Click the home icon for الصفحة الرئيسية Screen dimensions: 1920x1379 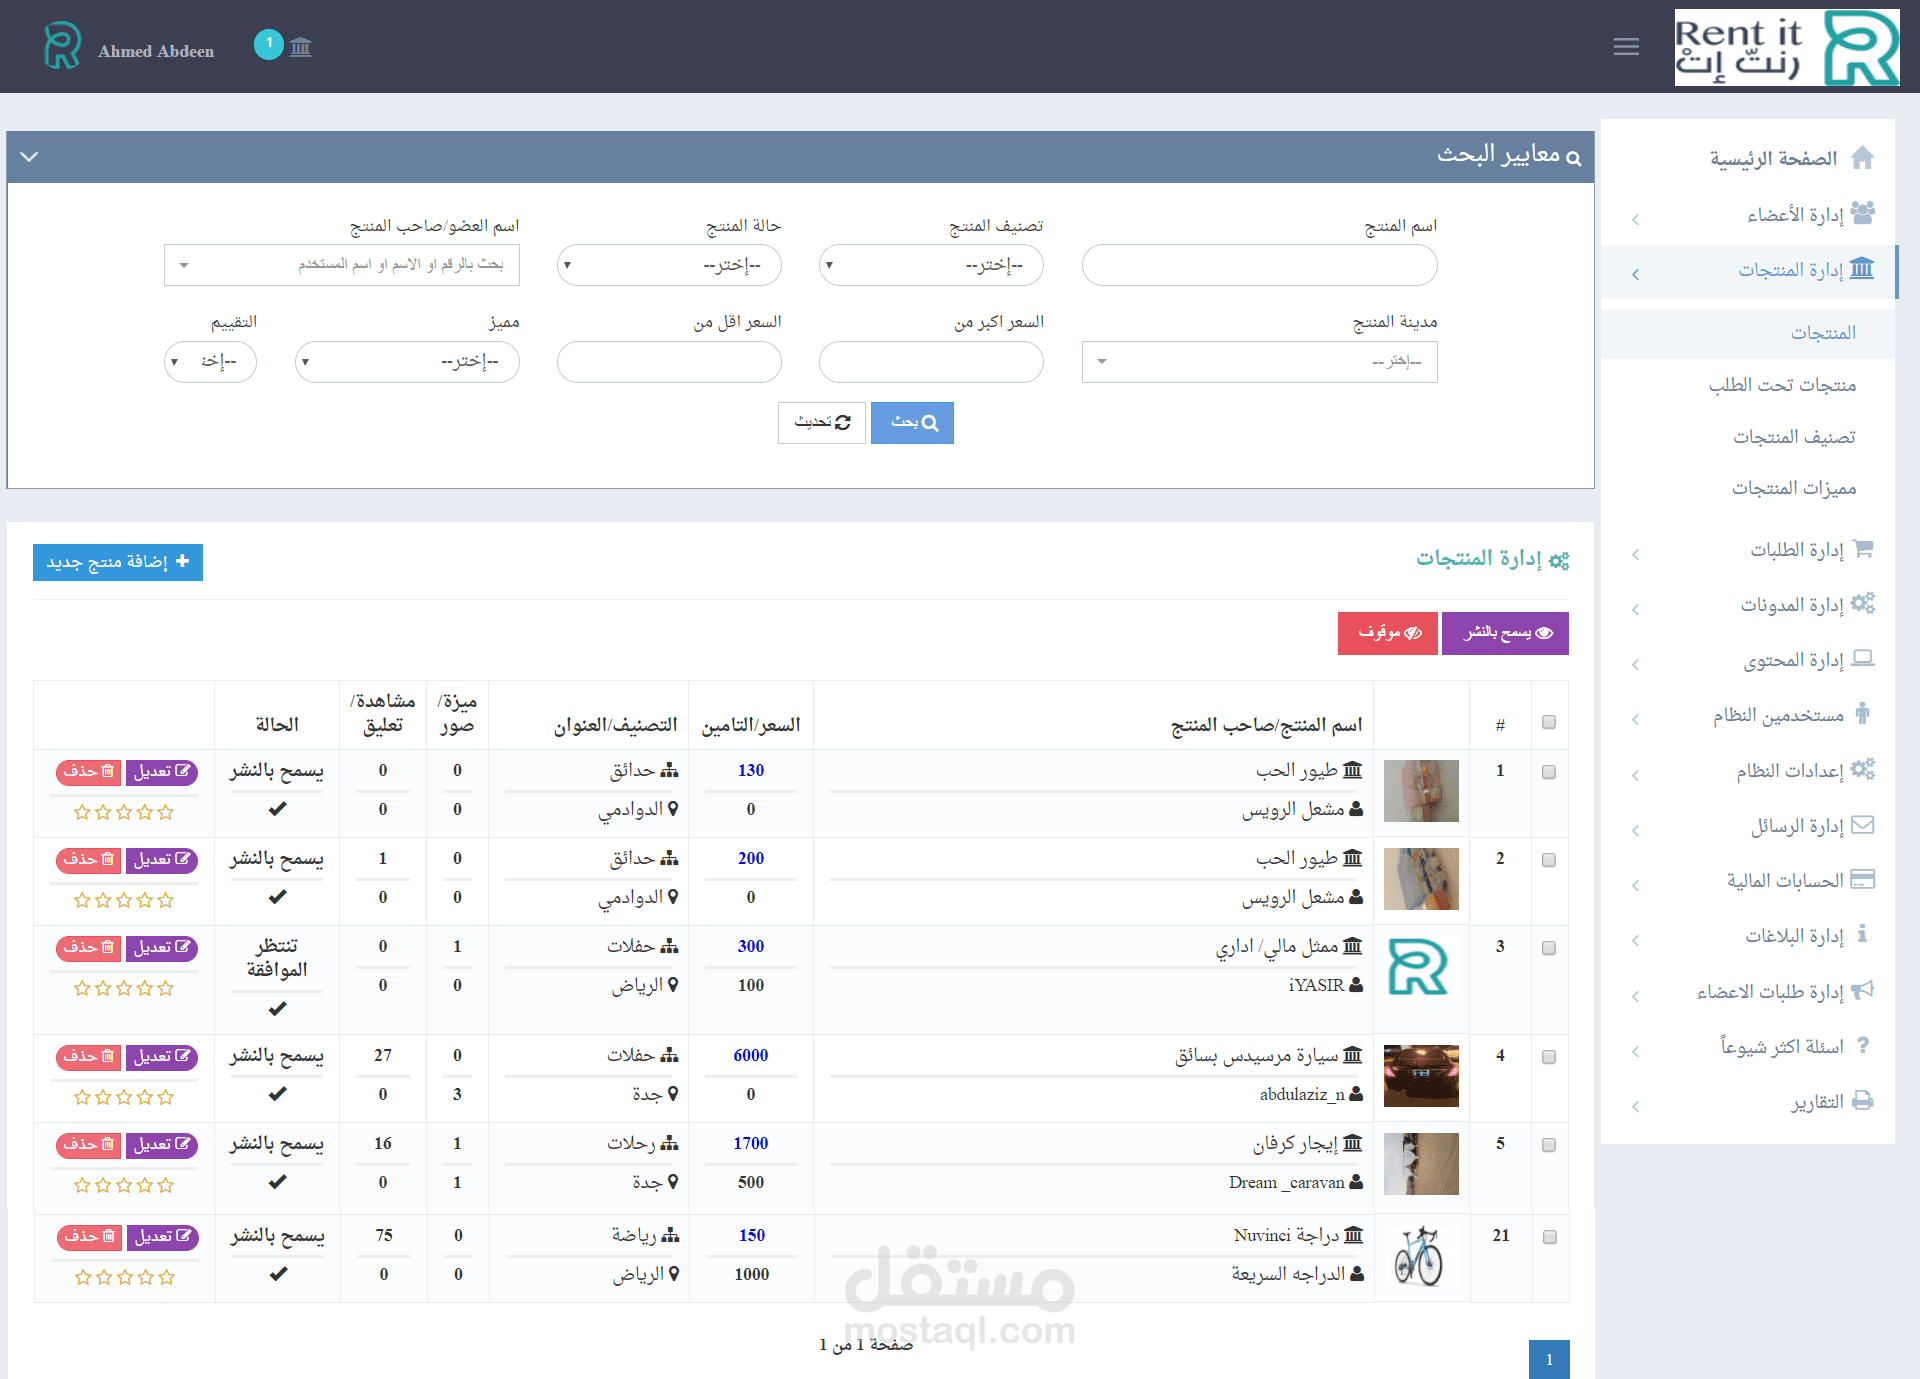(x=1862, y=158)
